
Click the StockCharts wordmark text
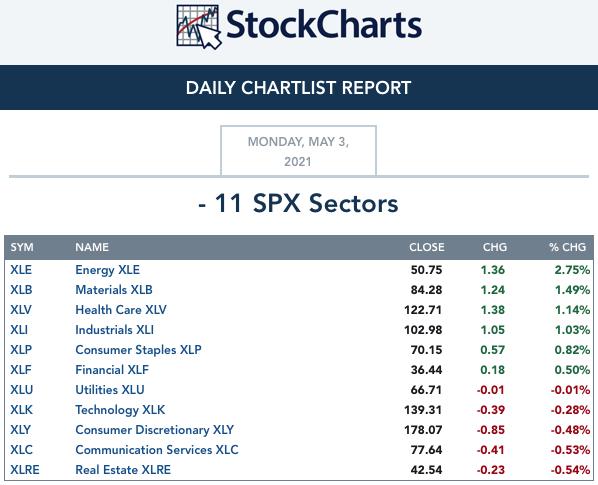324,24
